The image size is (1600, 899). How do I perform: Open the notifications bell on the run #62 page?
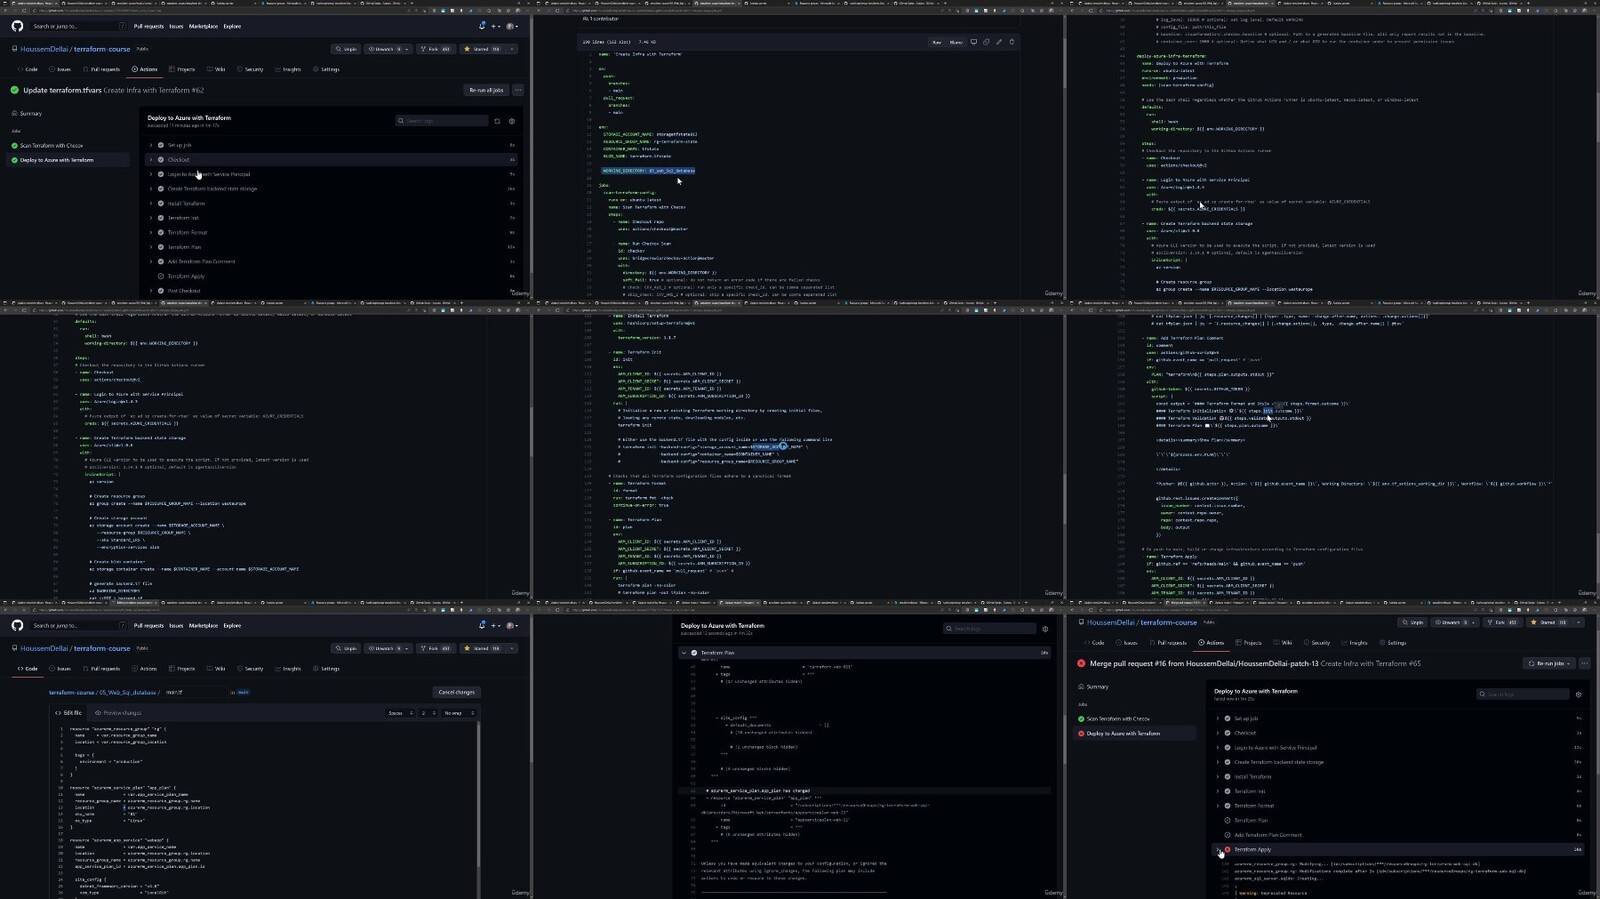click(482, 26)
